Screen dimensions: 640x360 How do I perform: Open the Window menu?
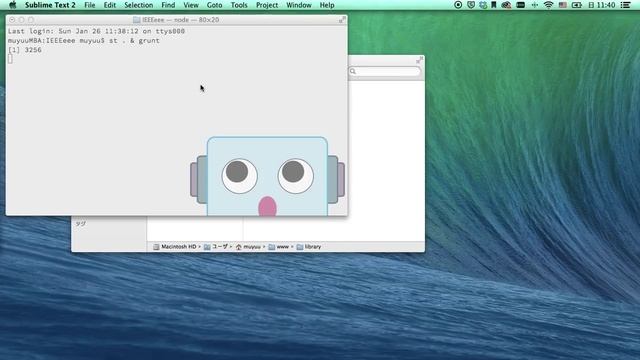pos(298,5)
